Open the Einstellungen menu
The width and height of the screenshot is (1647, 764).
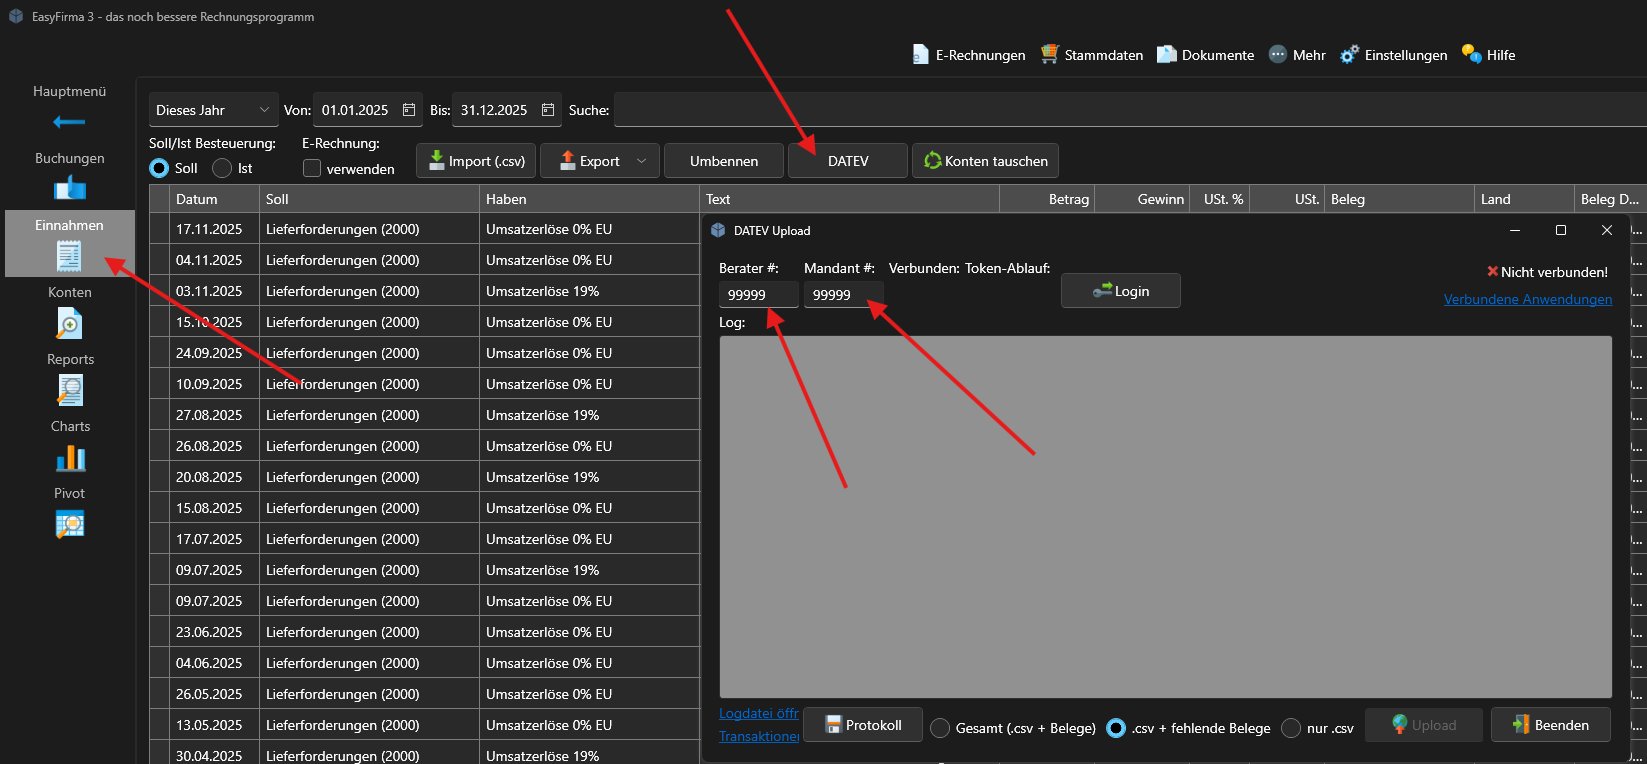coord(1394,55)
